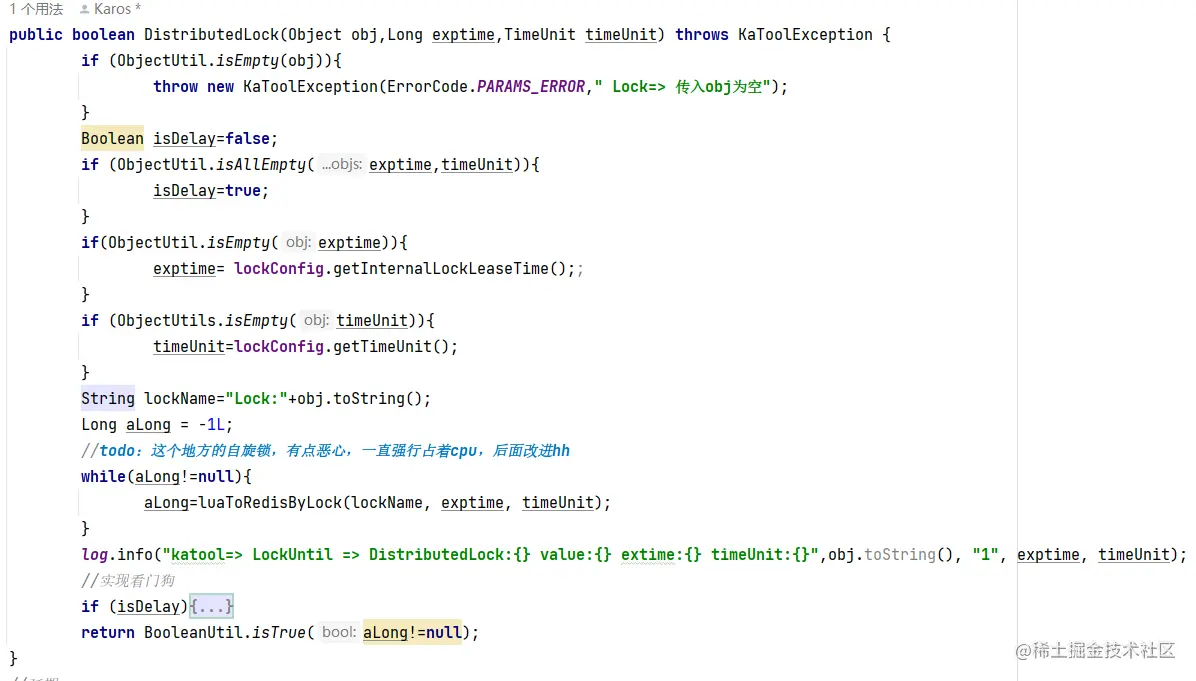This screenshot has height=681, width=1196.
Task: Click the -1L literal value
Action: tap(211, 424)
